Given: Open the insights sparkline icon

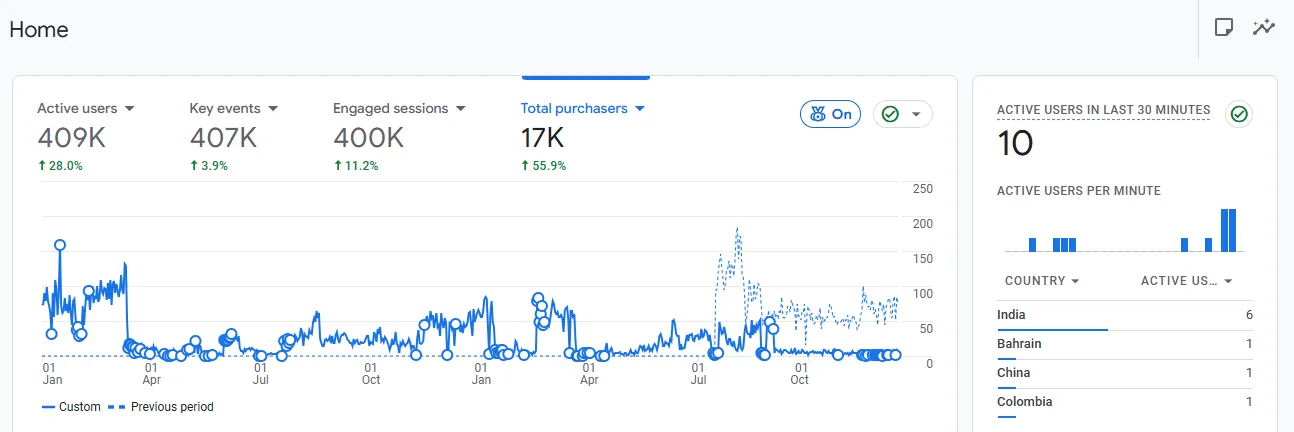Looking at the screenshot, I should pyautogui.click(x=1264, y=27).
